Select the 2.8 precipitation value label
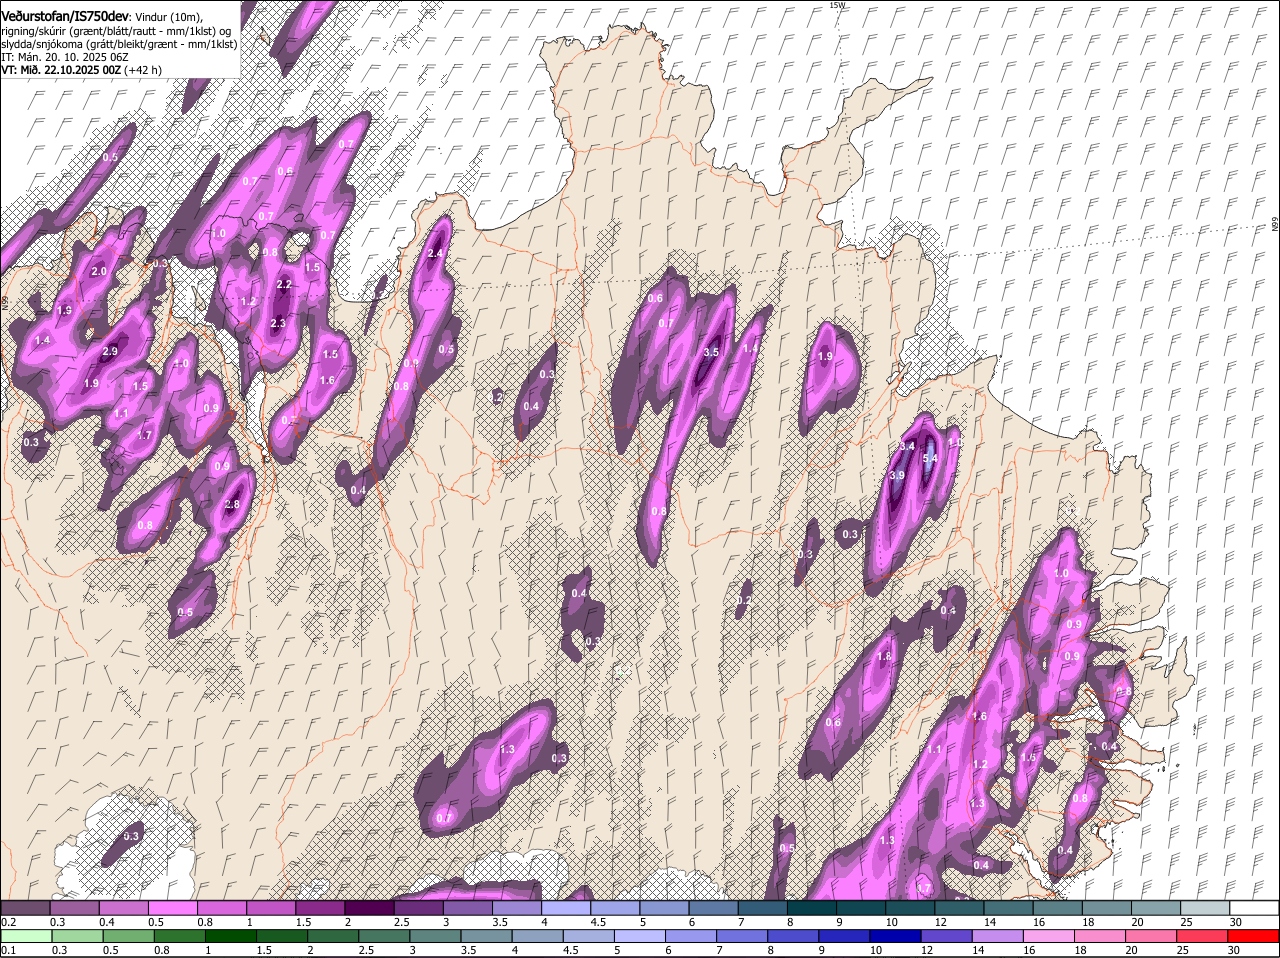1280x958 pixels. click(x=232, y=505)
